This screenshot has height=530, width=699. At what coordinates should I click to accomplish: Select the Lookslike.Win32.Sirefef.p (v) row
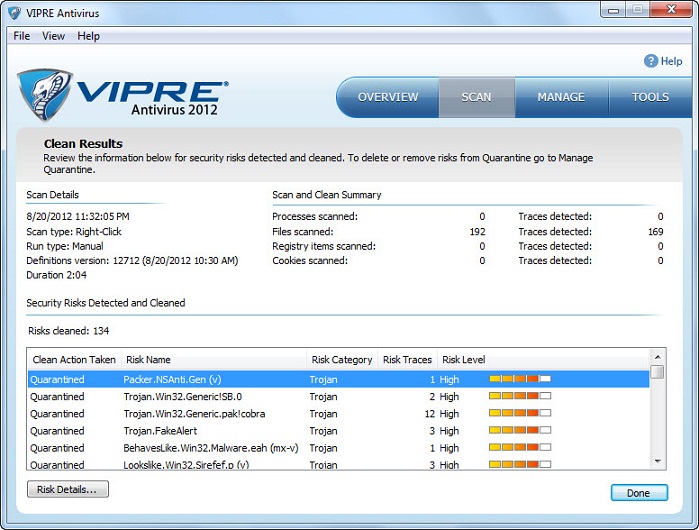click(x=338, y=464)
